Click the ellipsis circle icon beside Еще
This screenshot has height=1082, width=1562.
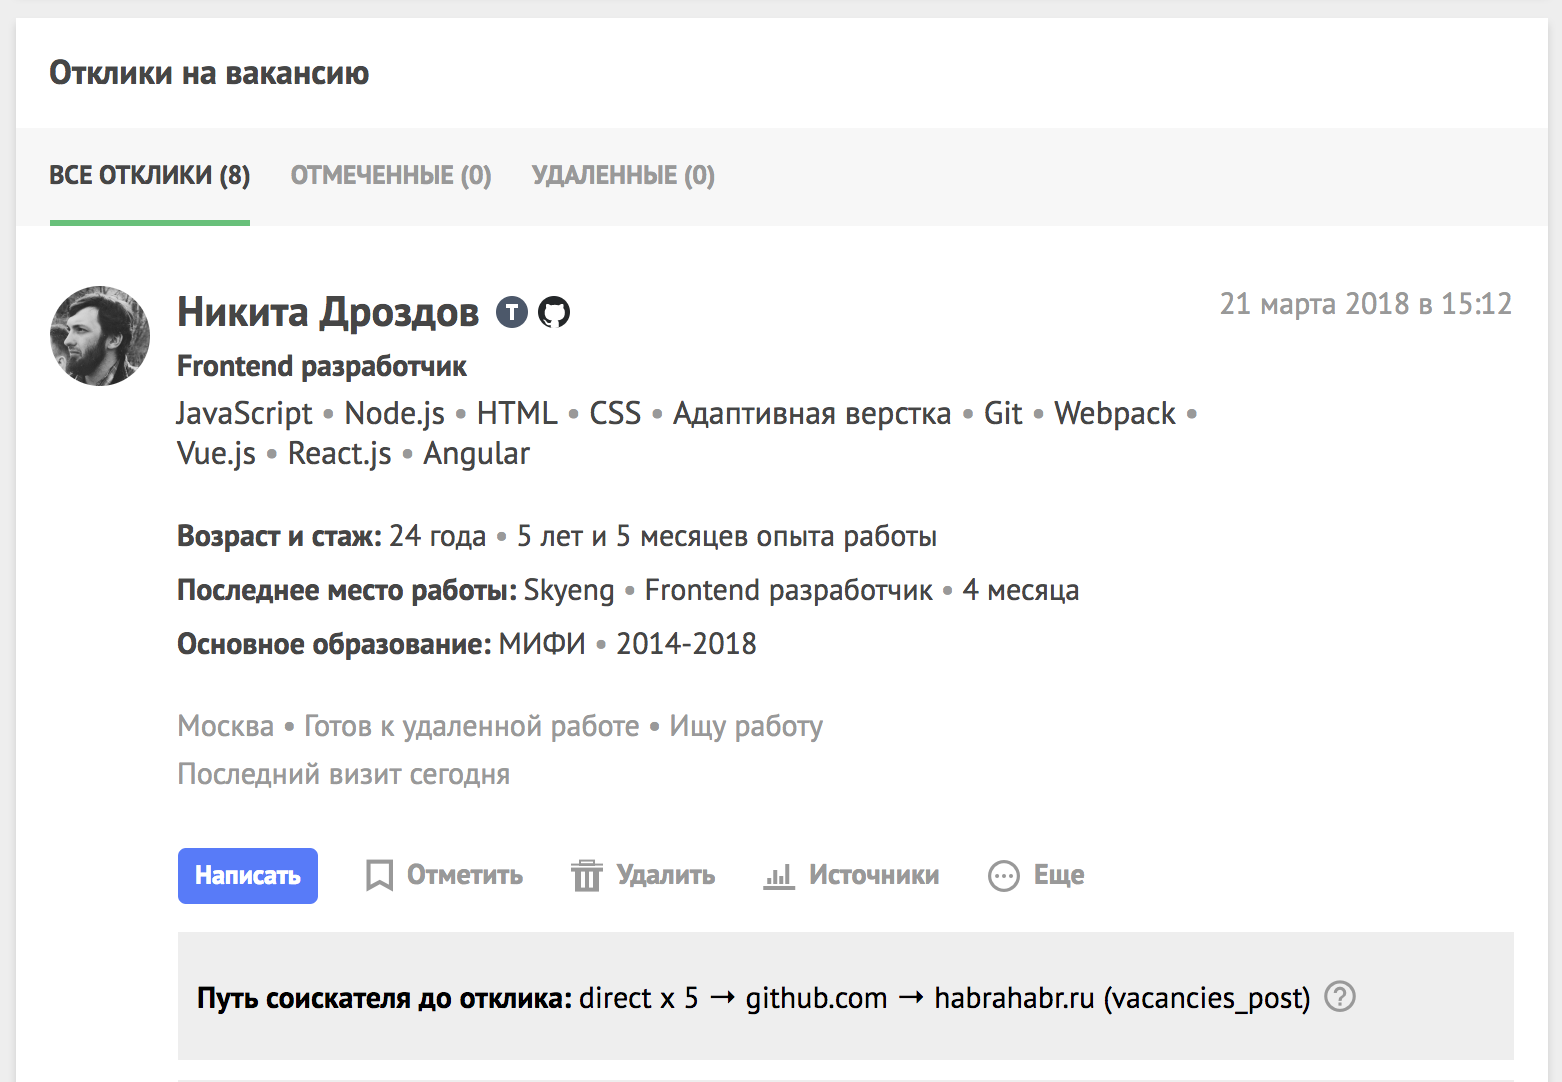1003,876
